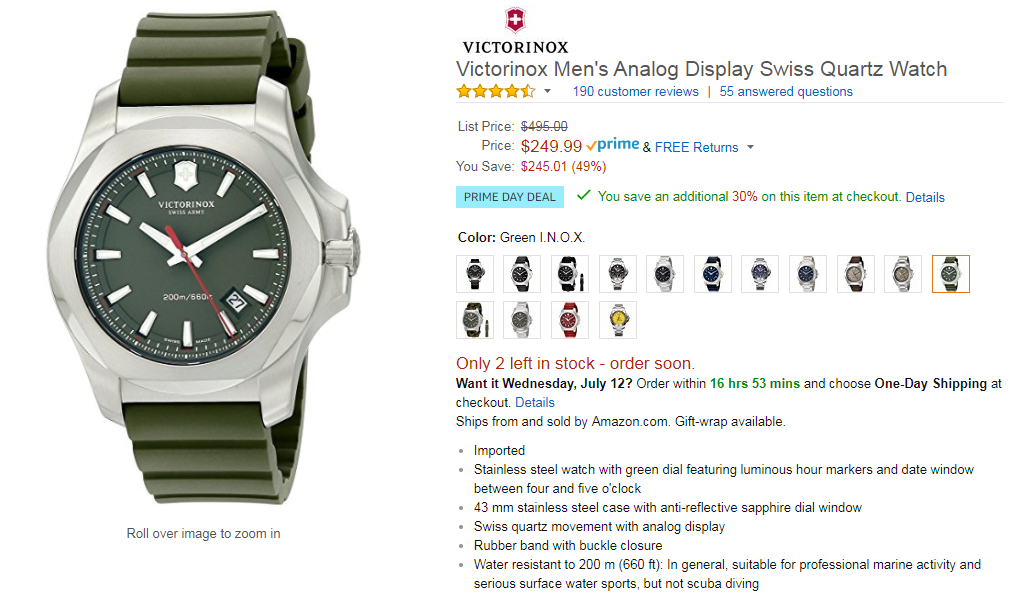Click the Victorinox shield logo
1030x605 pixels.
(515, 20)
